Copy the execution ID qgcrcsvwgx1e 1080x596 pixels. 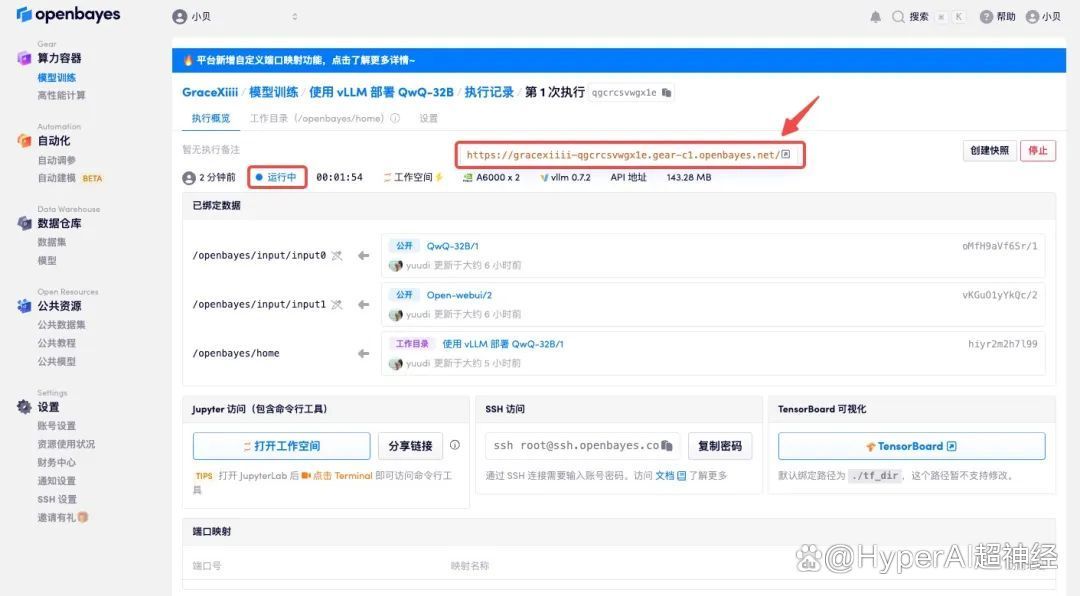pyautogui.click(x=667, y=93)
